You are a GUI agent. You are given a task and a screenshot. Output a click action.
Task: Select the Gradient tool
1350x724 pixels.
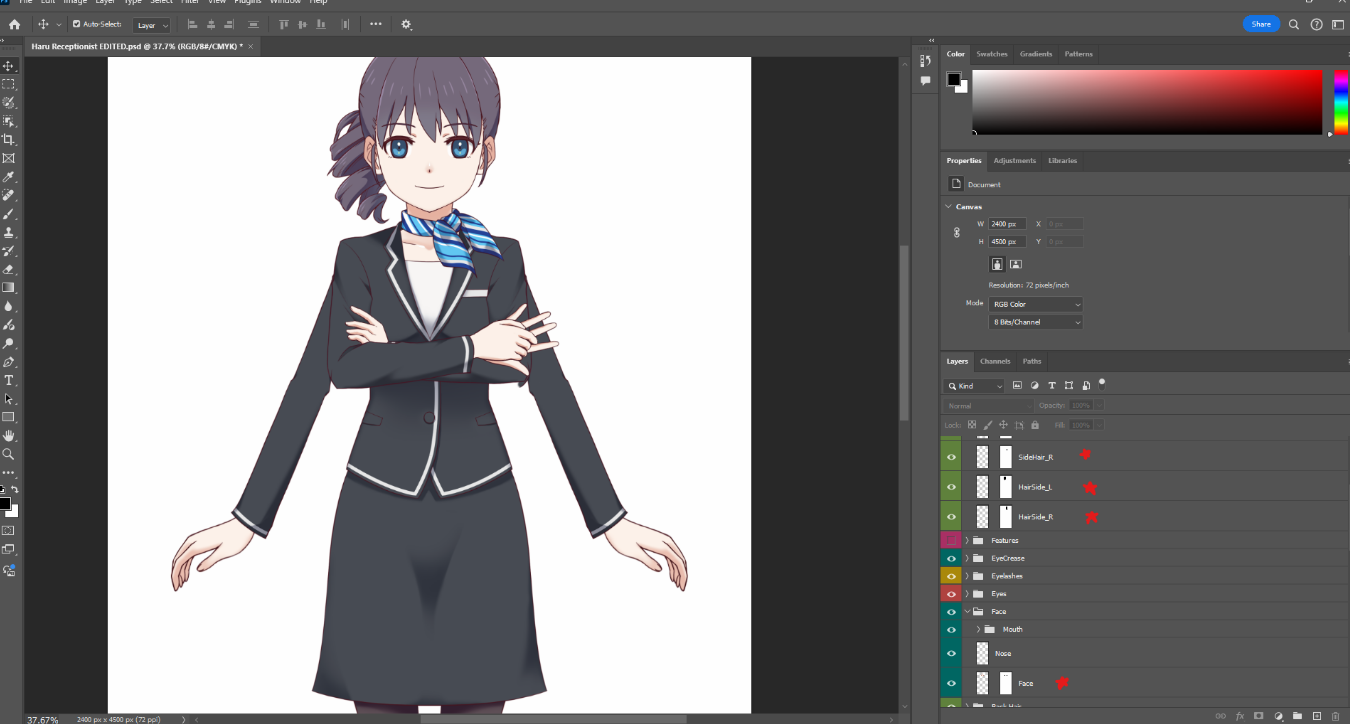(9, 287)
